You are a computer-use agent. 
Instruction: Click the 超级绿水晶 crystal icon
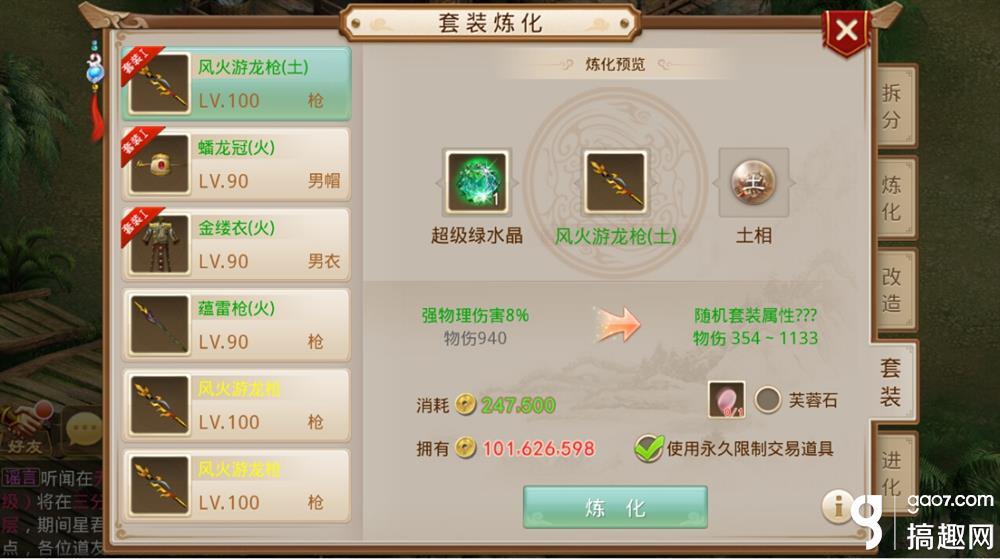pyautogui.click(x=478, y=183)
